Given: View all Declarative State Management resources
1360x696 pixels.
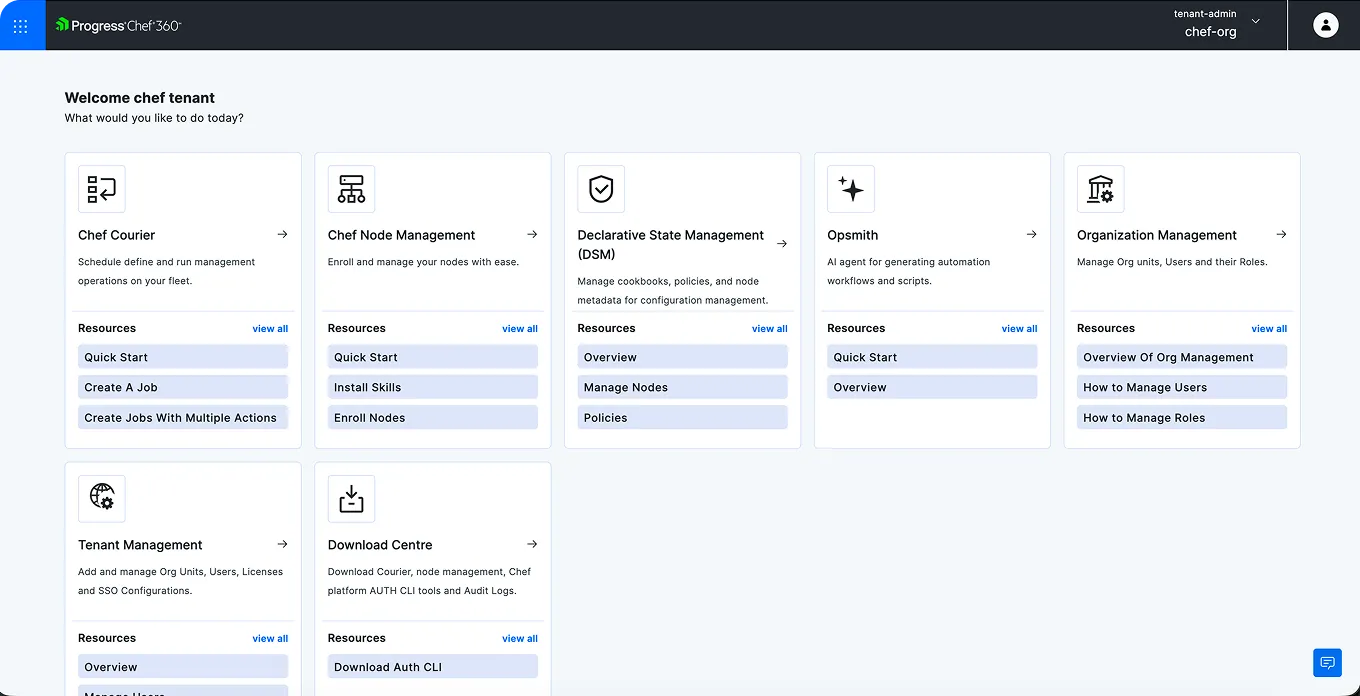Looking at the screenshot, I should tap(770, 328).
